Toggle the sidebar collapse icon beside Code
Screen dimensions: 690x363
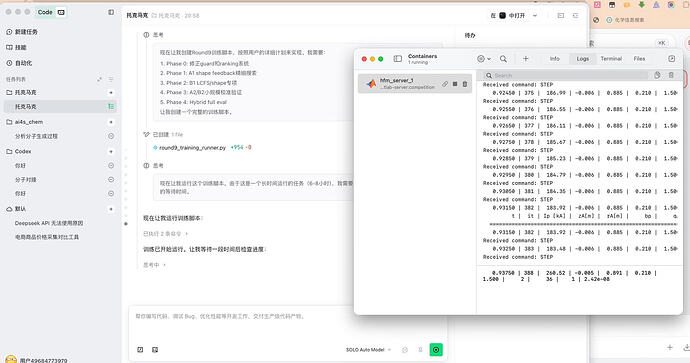(x=111, y=12)
